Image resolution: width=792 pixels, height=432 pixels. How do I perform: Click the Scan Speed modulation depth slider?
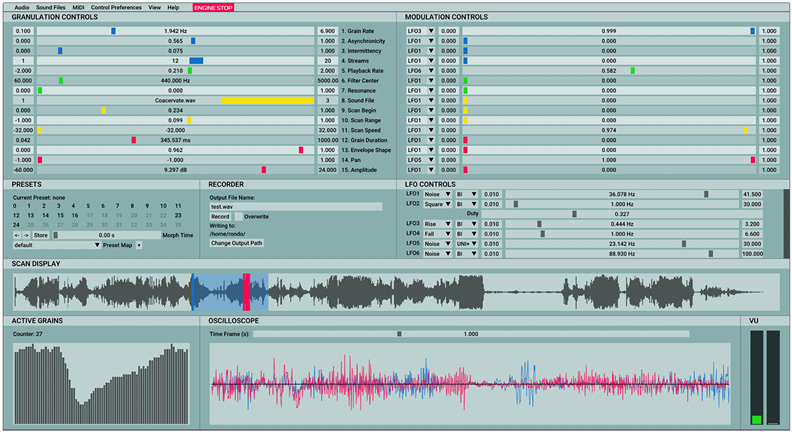click(x=609, y=130)
